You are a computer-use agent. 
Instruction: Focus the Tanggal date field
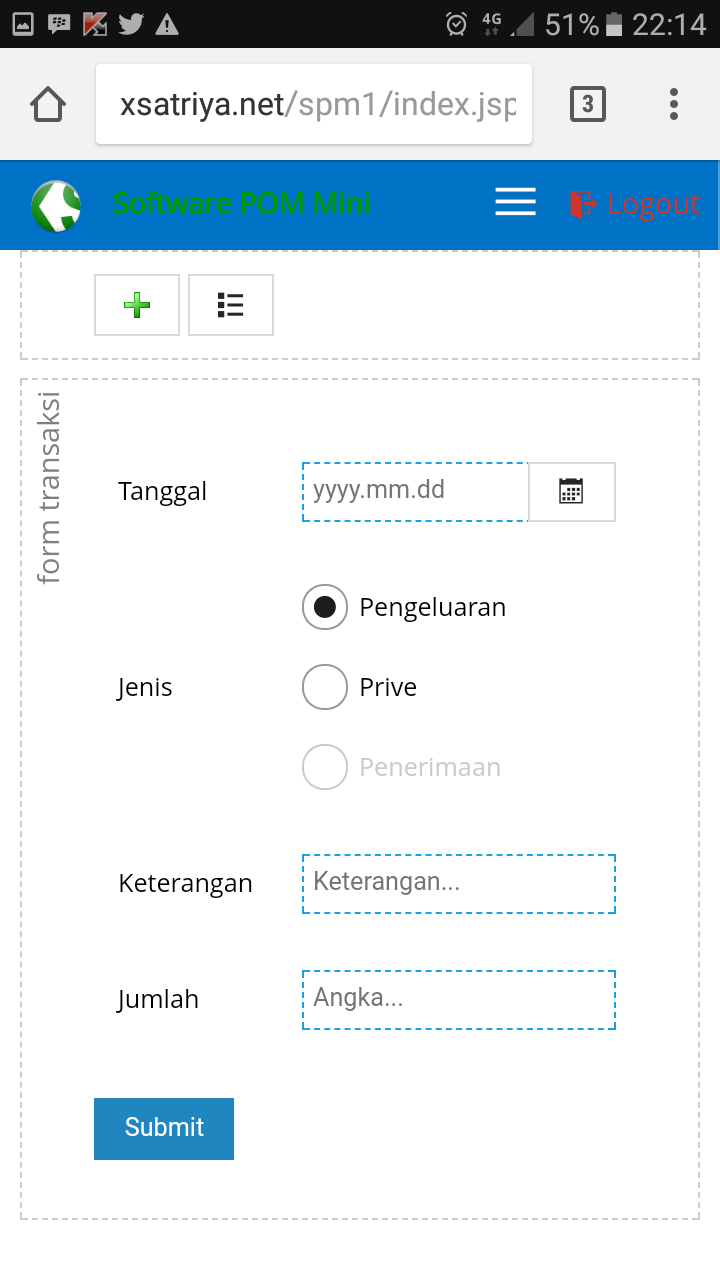tap(415, 491)
